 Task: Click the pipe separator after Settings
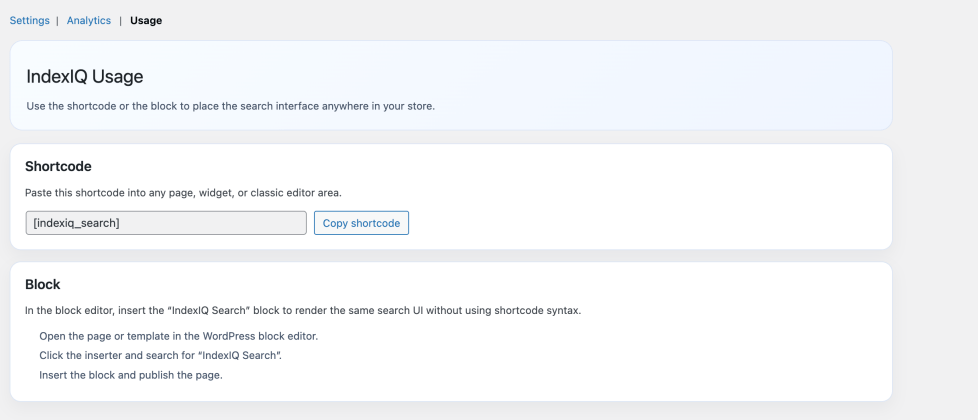[58, 20]
